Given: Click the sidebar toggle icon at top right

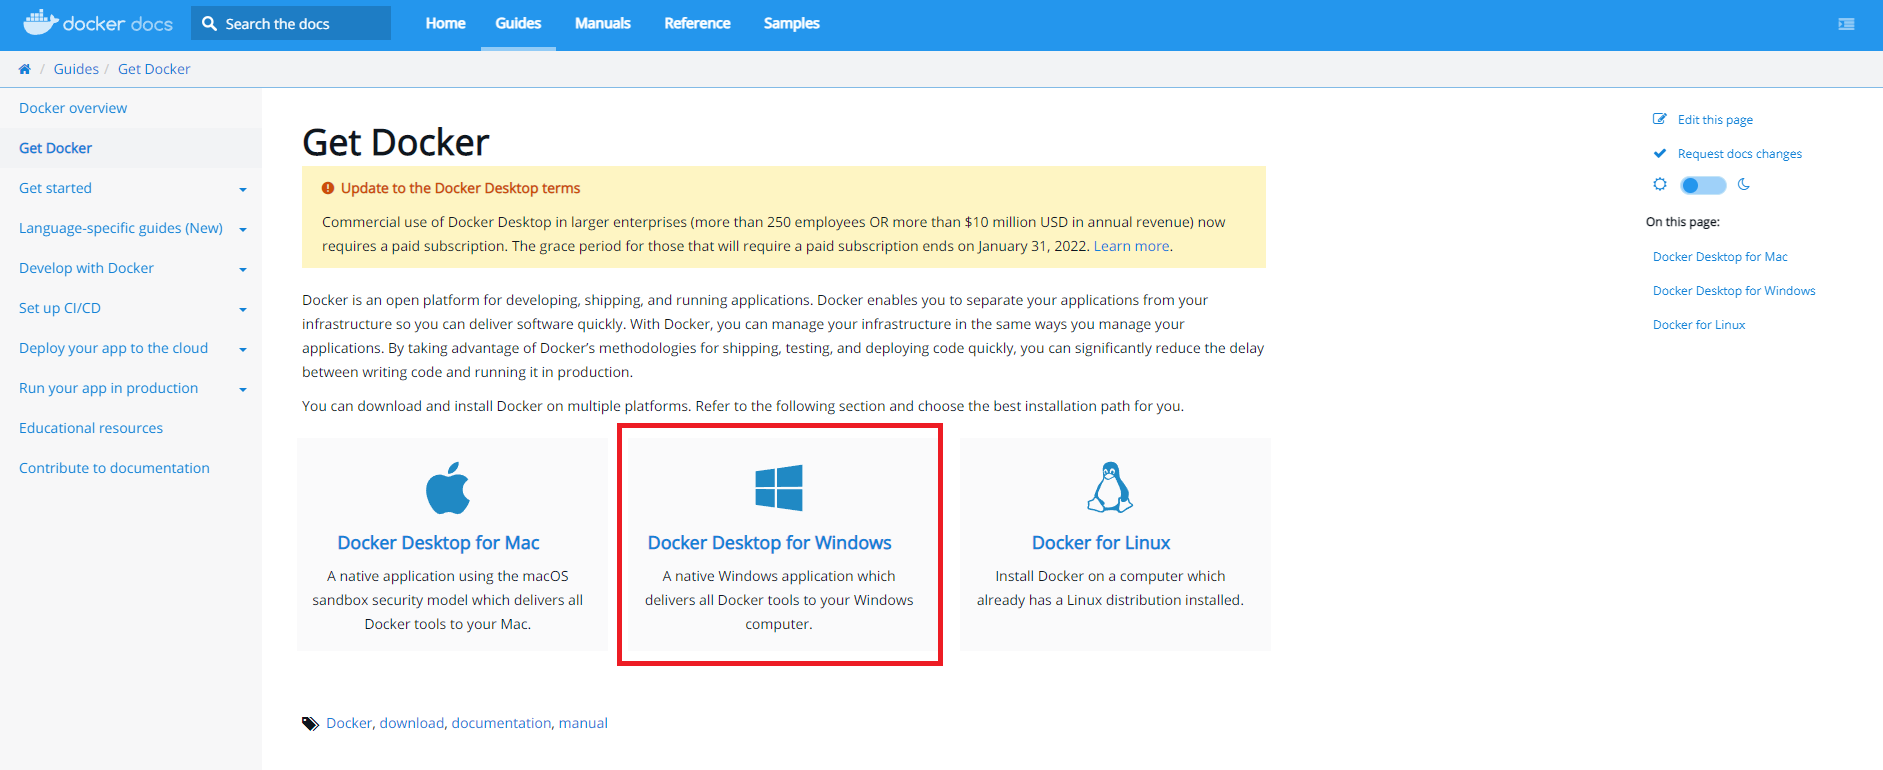Looking at the screenshot, I should [x=1846, y=24].
